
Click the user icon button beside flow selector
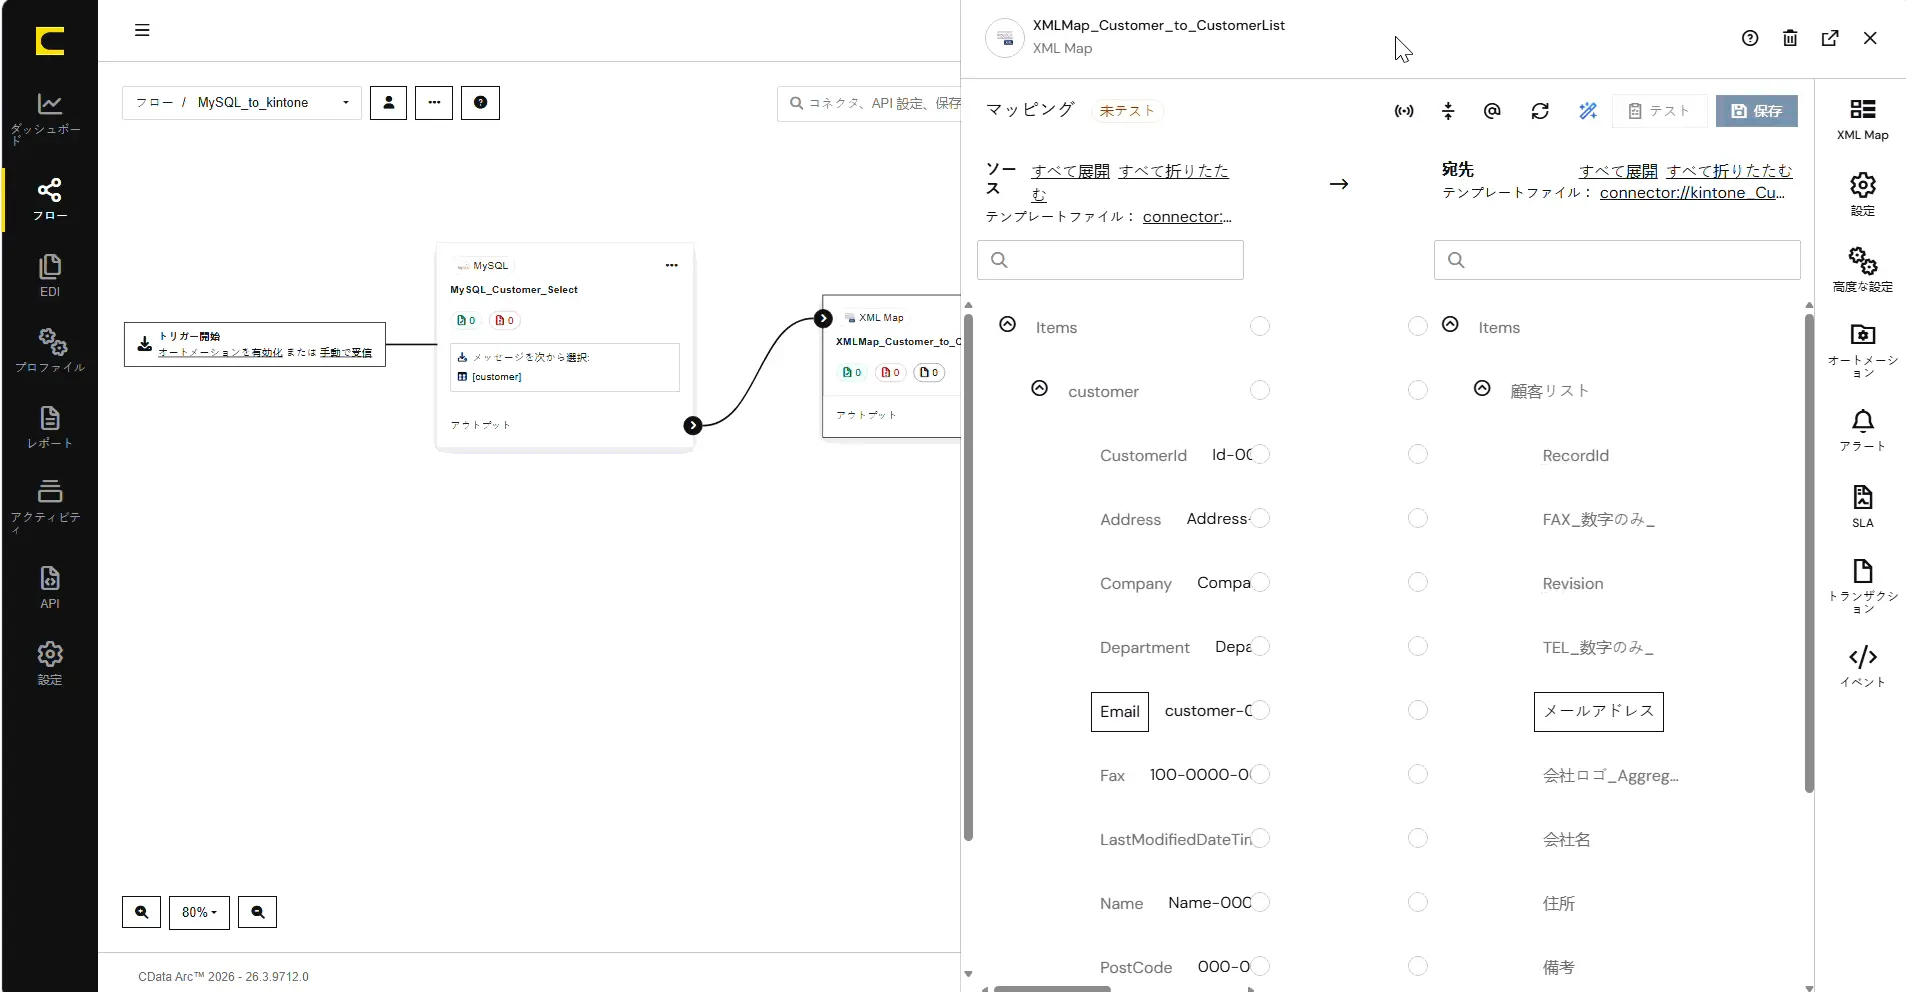(x=388, y=102)
